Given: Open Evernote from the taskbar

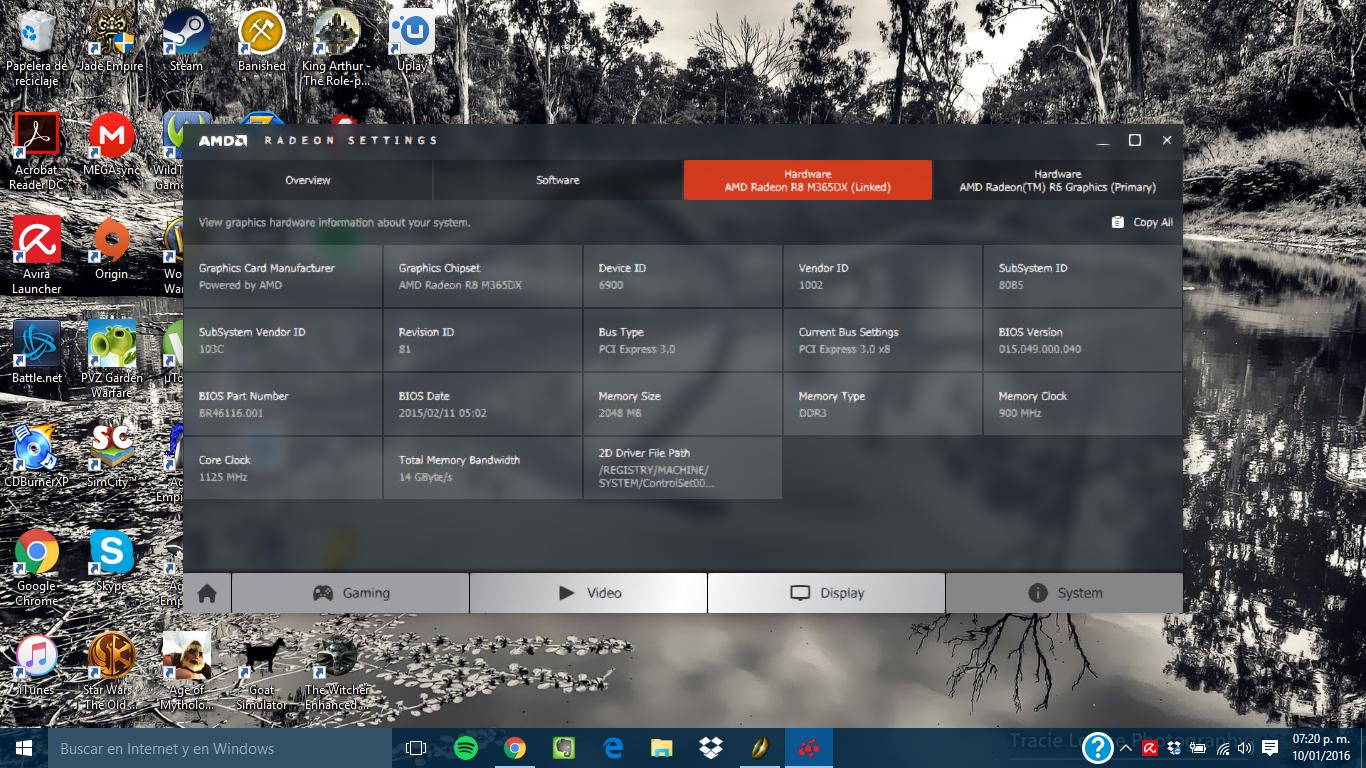Looking at the screenshot, I should pos(564,748).
